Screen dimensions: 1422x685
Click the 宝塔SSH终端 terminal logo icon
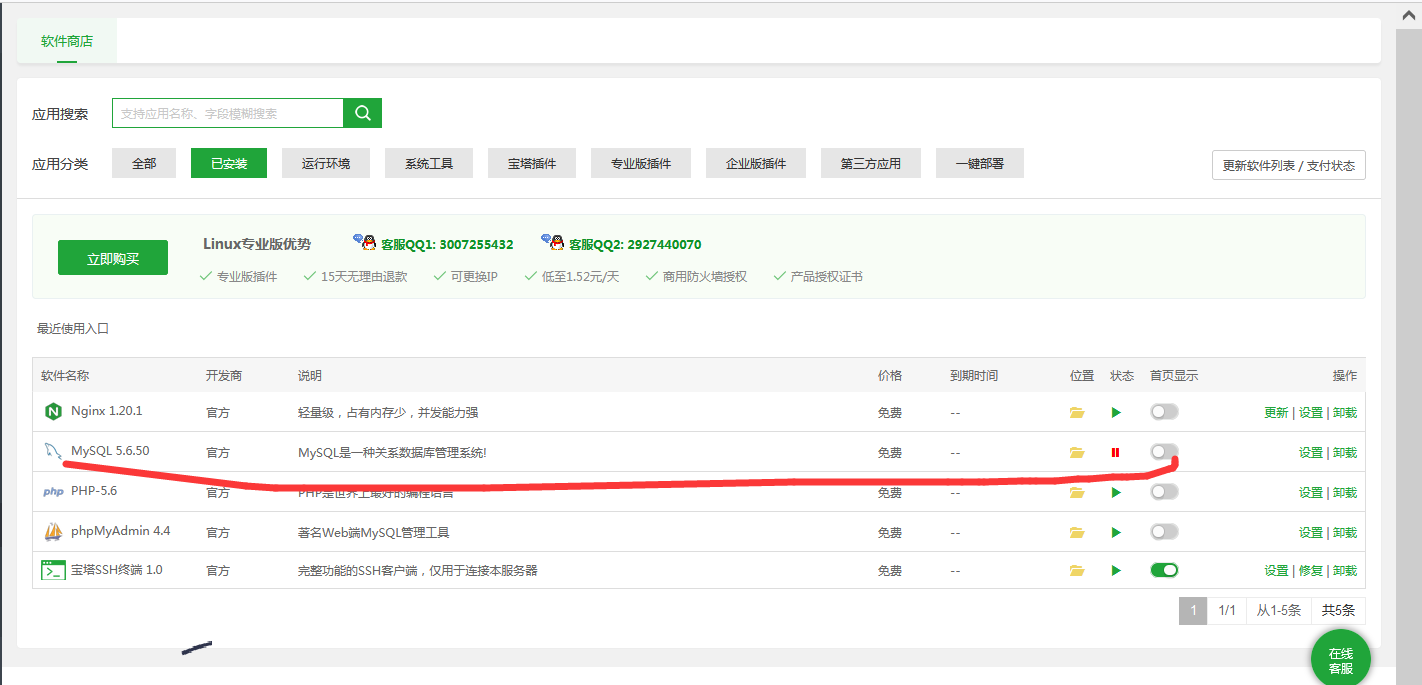click(x=53, y=570)
